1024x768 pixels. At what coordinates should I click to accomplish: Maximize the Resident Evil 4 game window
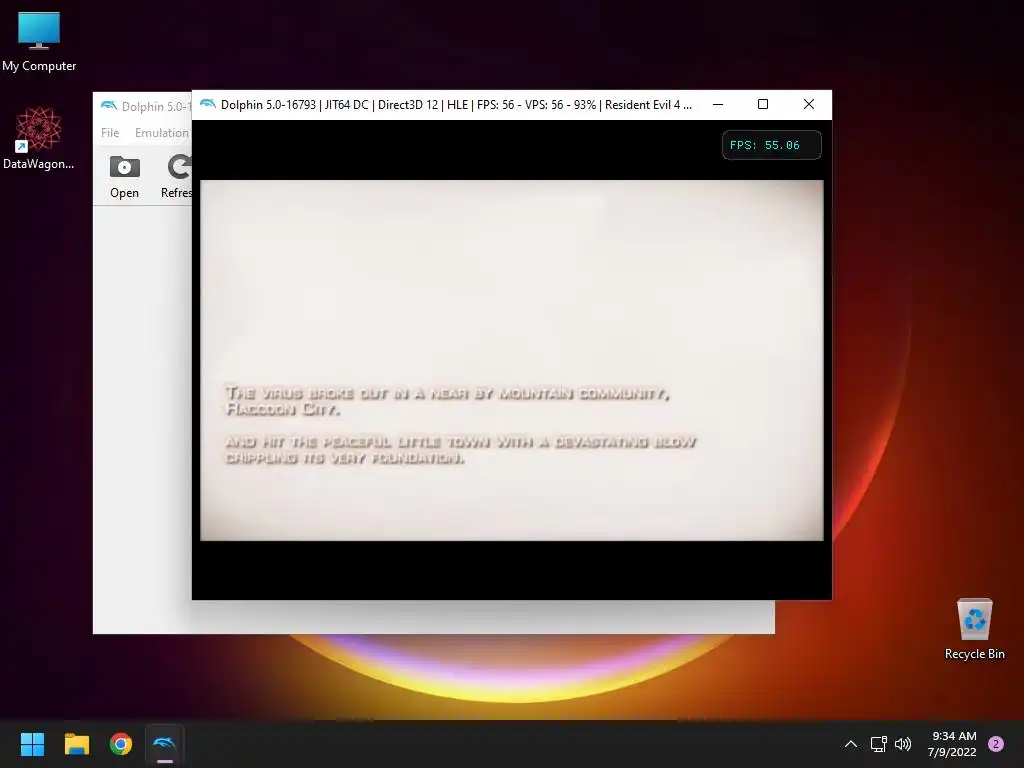tap(763, 104)
